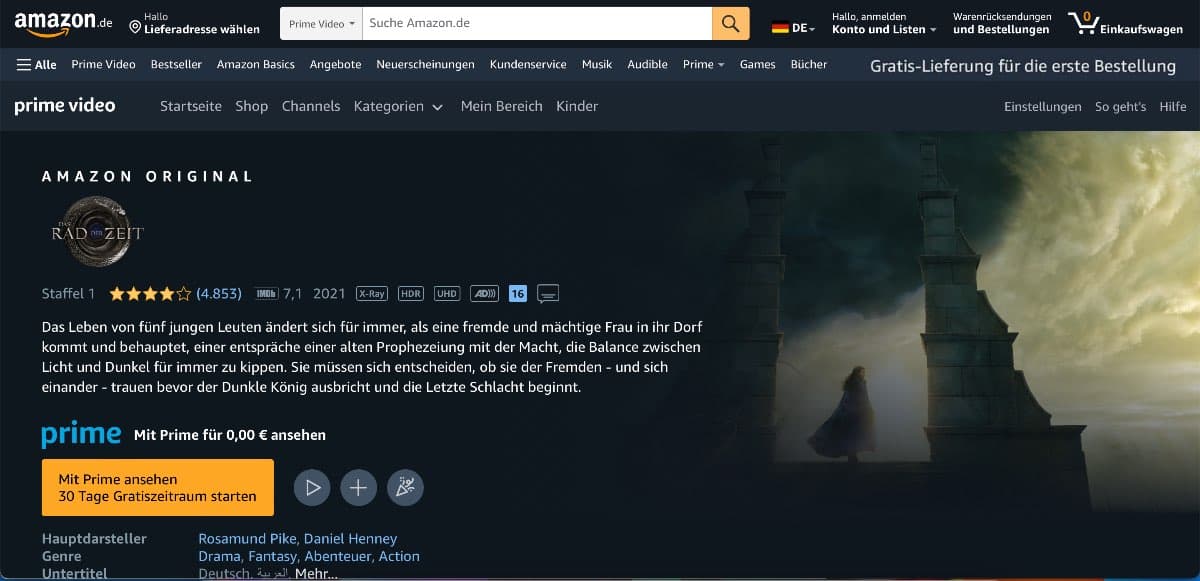The width and height of the screenshot is (1200, 581).
Task: Click the Daniel Henney link
Action: pos(350,538)
